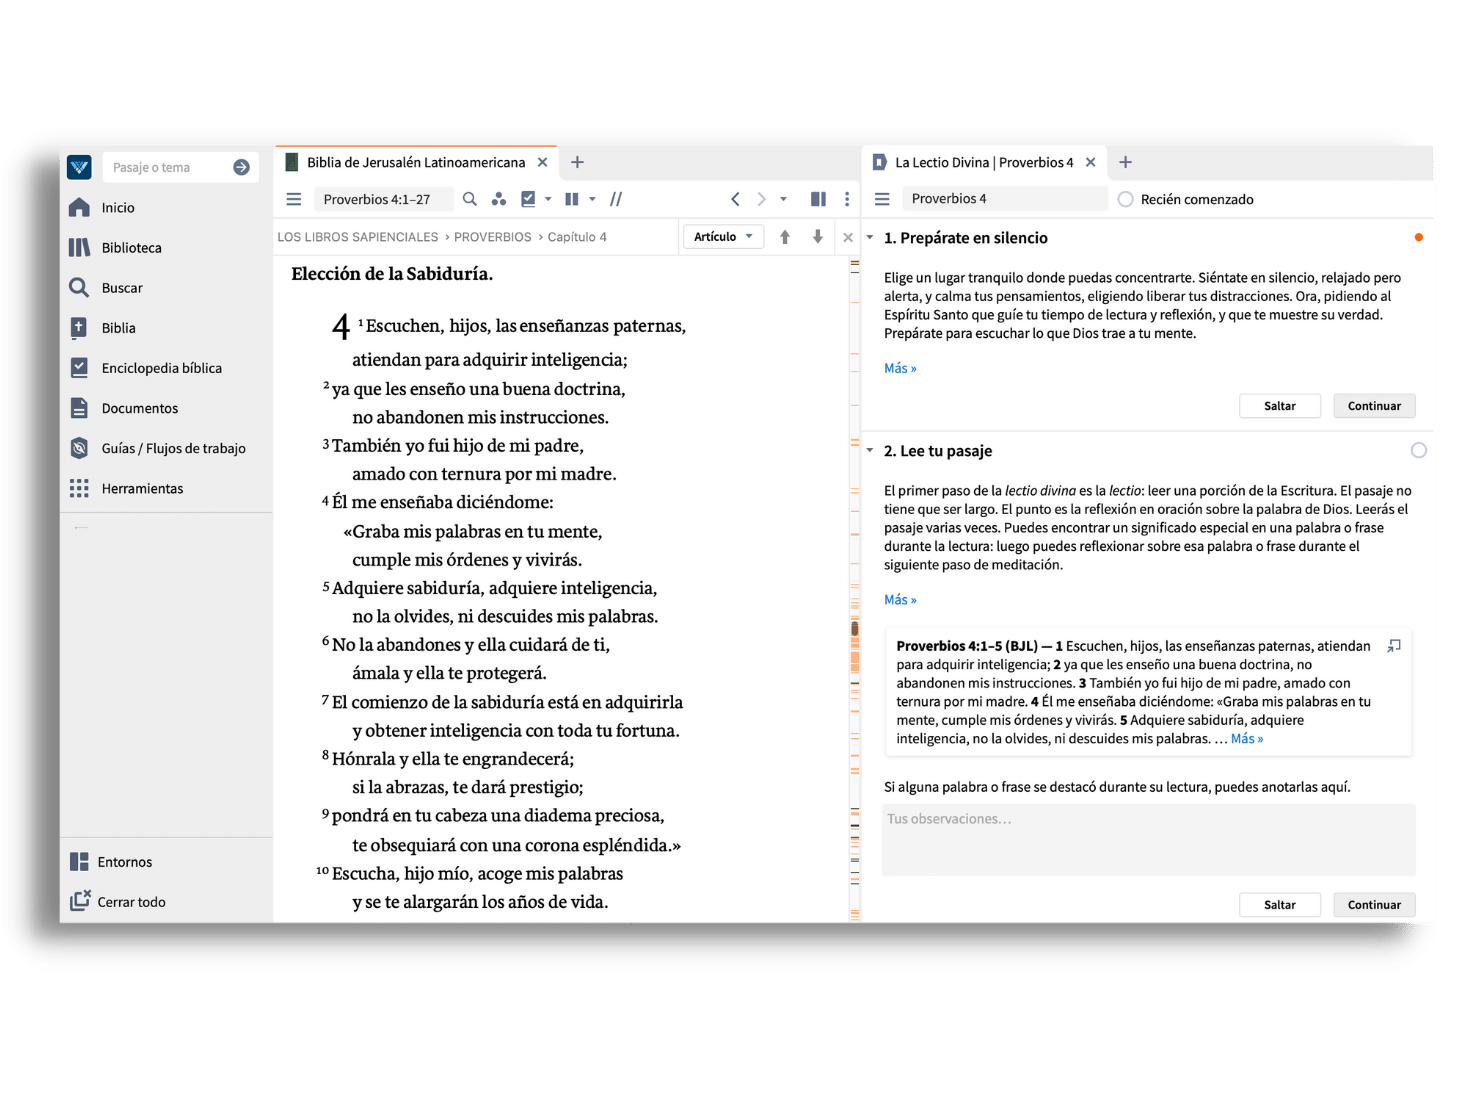The height and width of the screenshot is (1098, 1462).
Task: Open Biblioteca in the sidebar
Action: (131, 248)
